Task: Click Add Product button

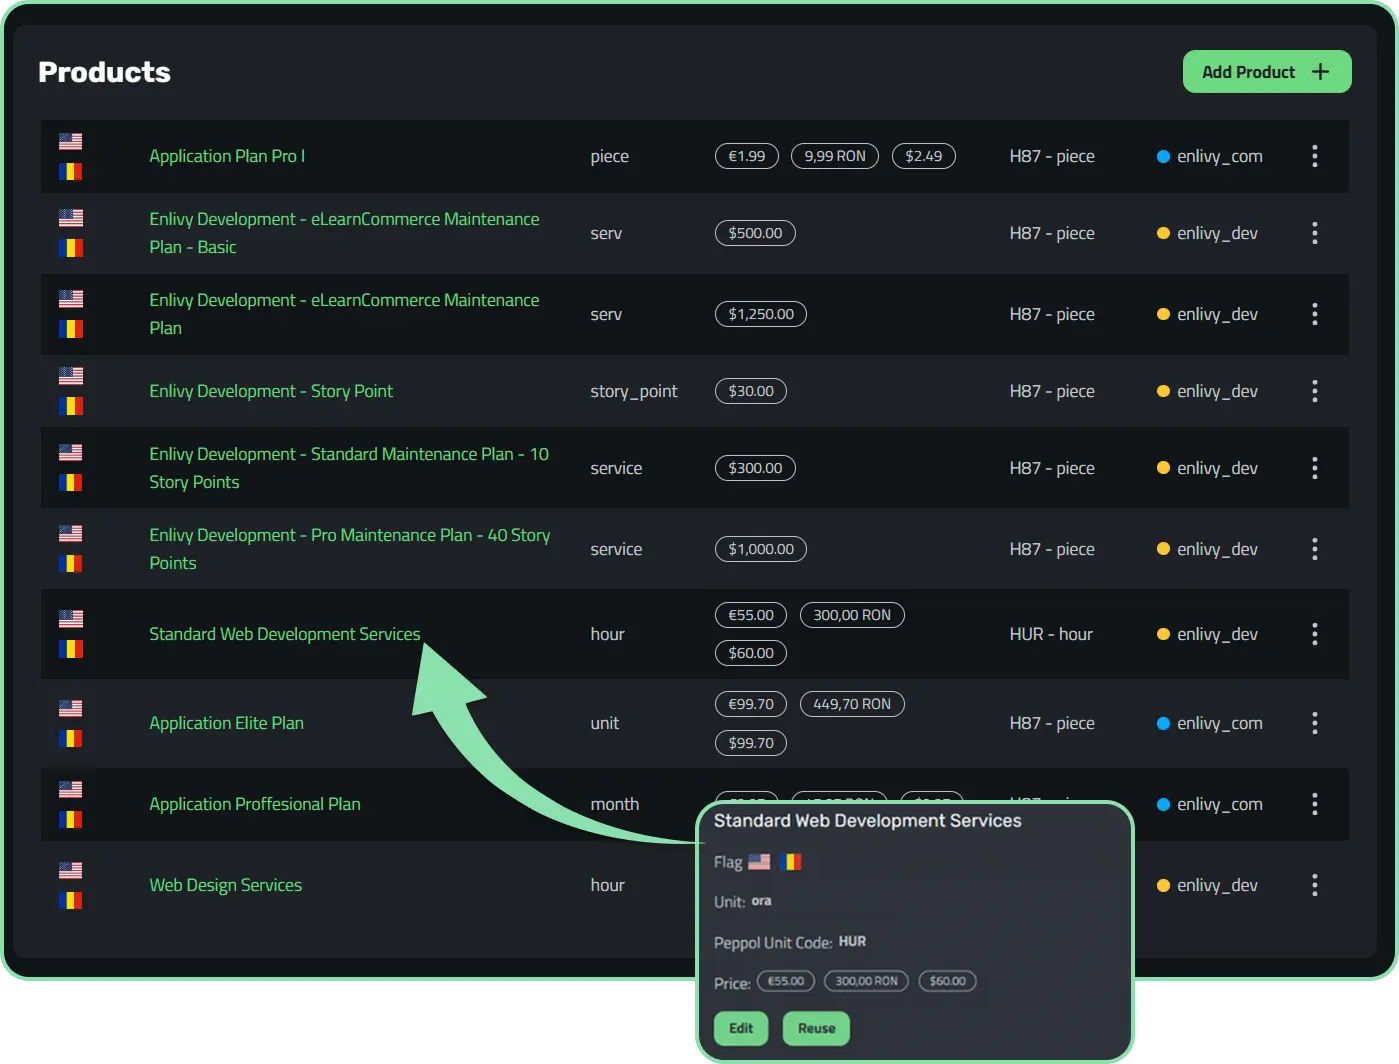Action: pyautogui.click(x=1267, y=72)
